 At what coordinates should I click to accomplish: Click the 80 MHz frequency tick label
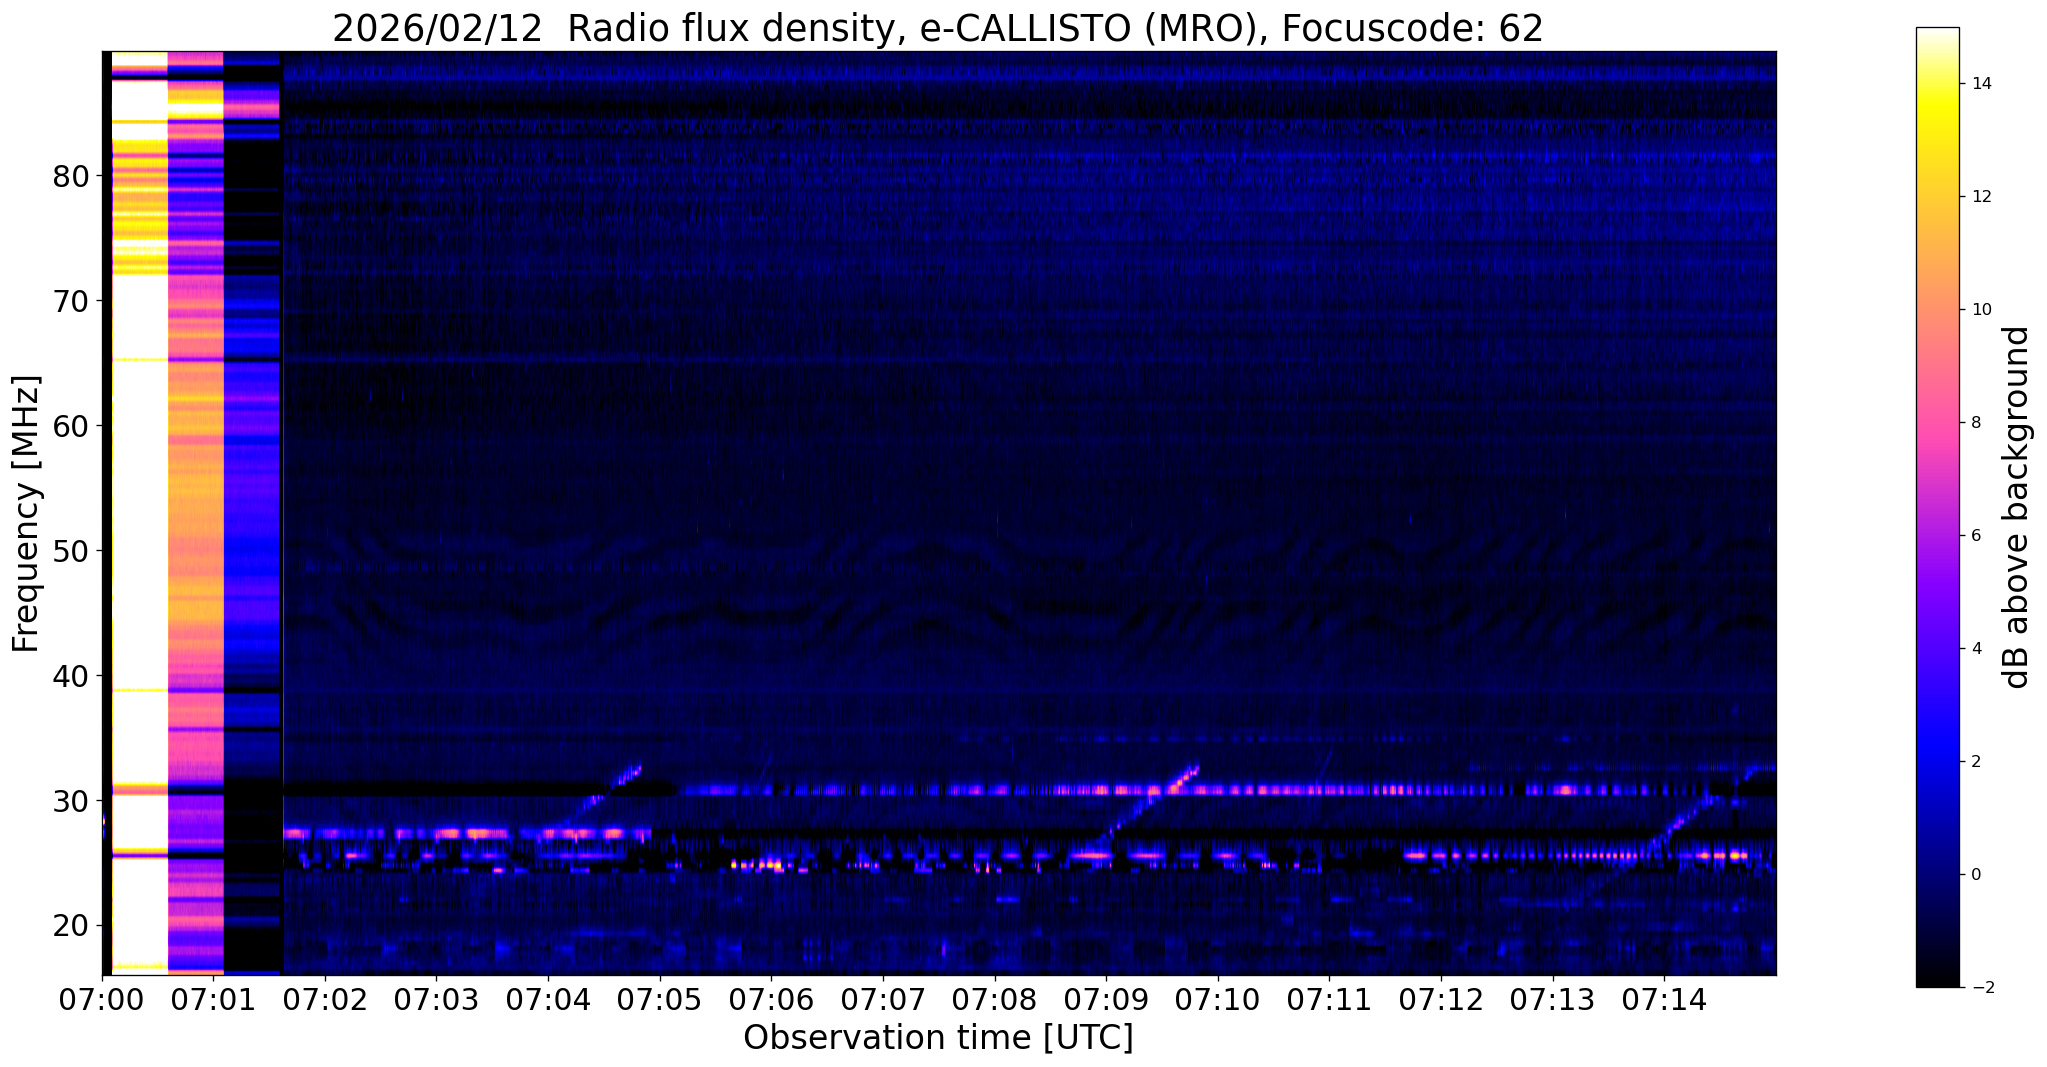tap(70, 176)
